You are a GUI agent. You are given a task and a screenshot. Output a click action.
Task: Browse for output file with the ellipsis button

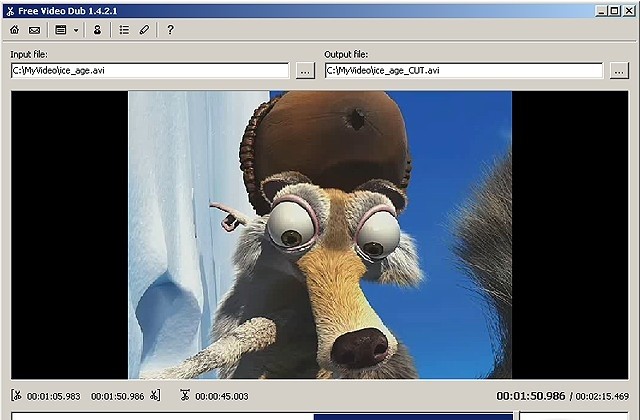619,71
